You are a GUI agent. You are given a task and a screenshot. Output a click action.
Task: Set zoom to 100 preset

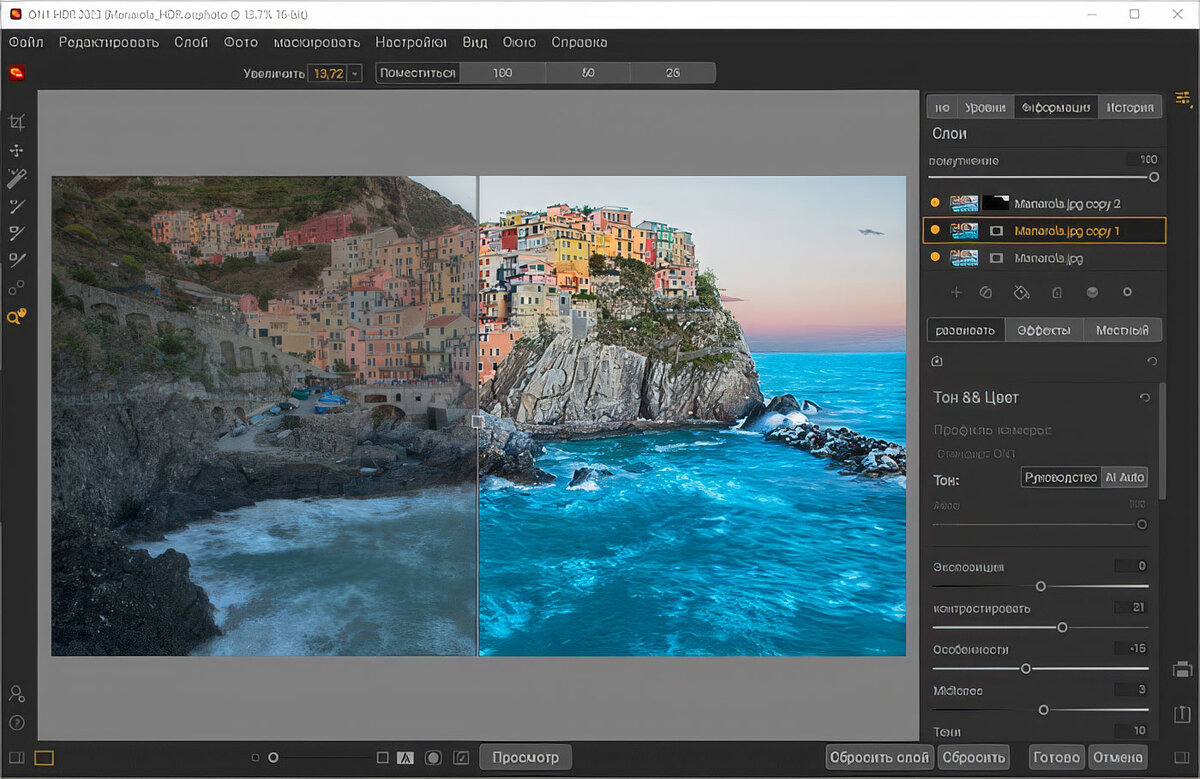click(x=502, y=73)
